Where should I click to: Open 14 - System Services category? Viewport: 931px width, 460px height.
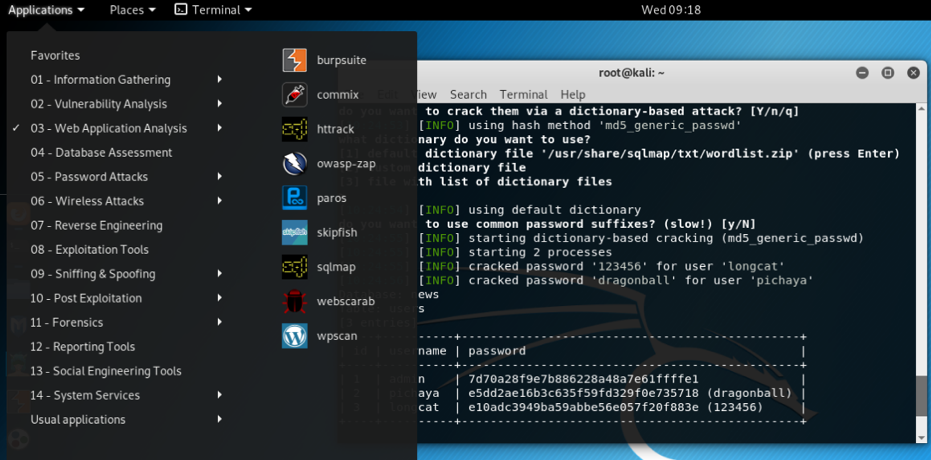85,396
